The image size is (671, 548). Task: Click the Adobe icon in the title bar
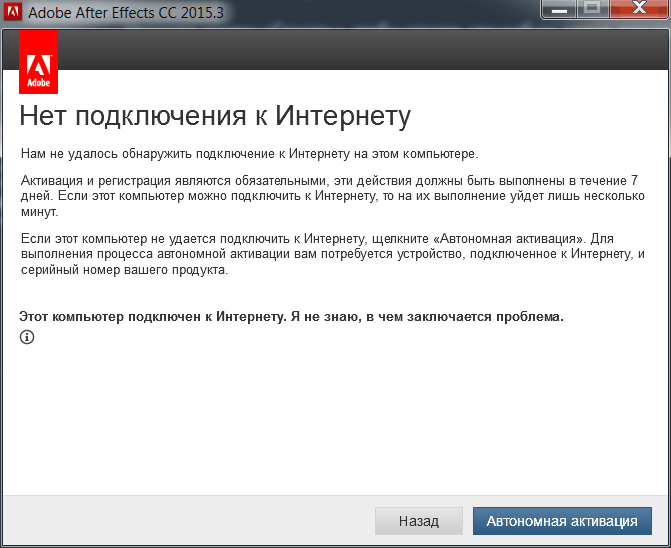pos(12,12)
